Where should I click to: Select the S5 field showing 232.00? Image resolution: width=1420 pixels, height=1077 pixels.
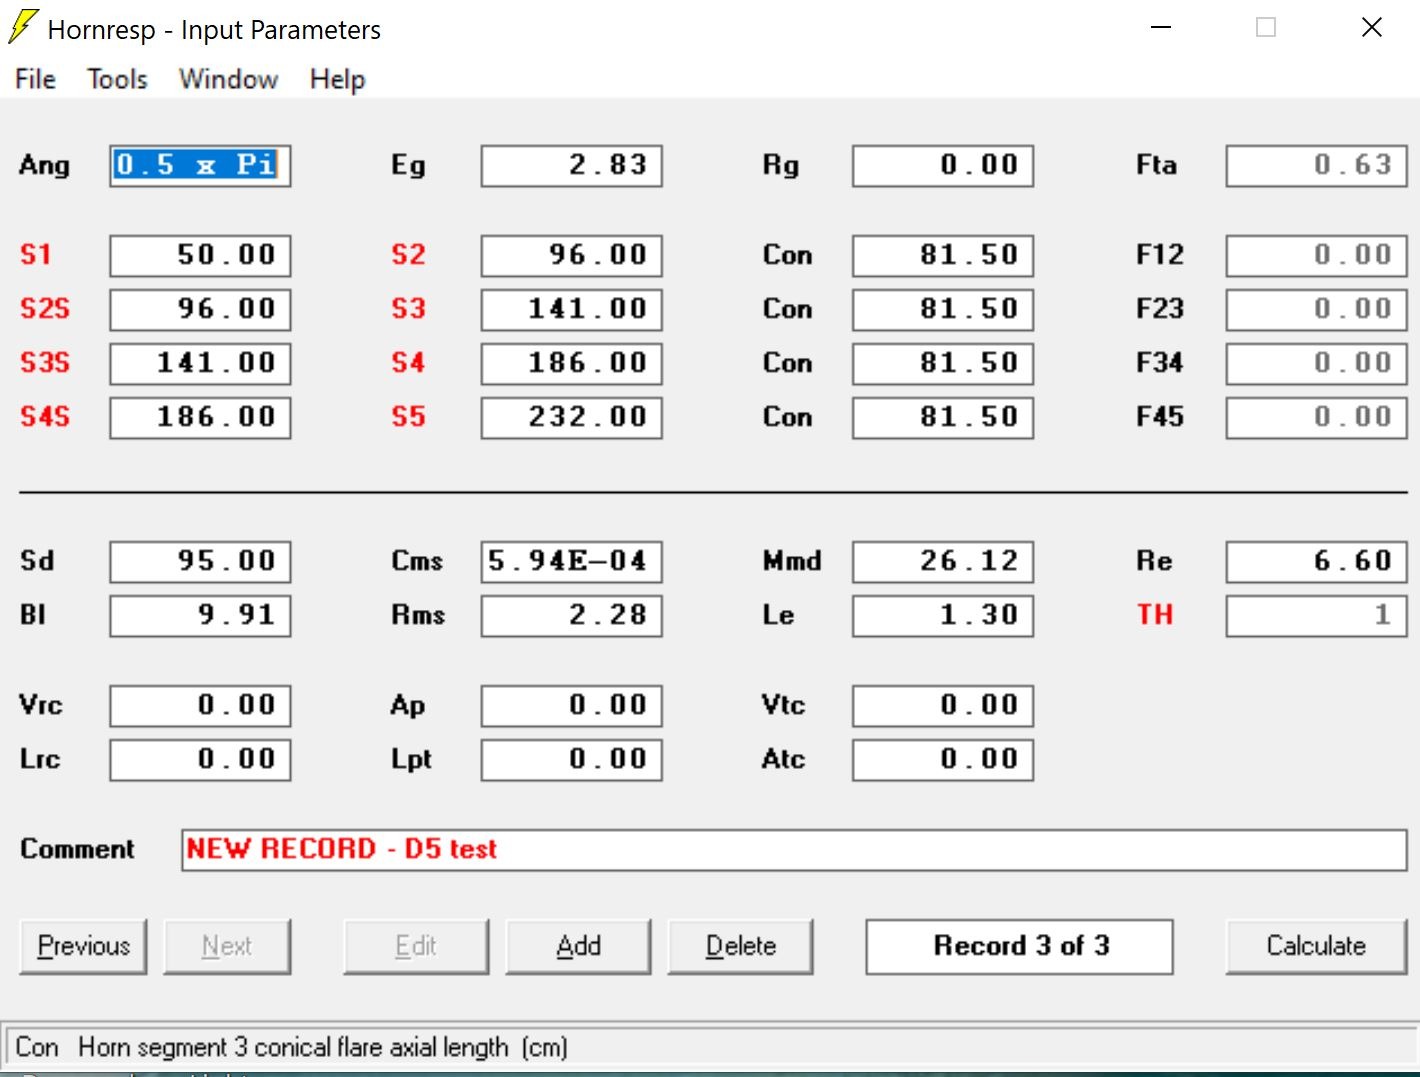tap(572, 418)
